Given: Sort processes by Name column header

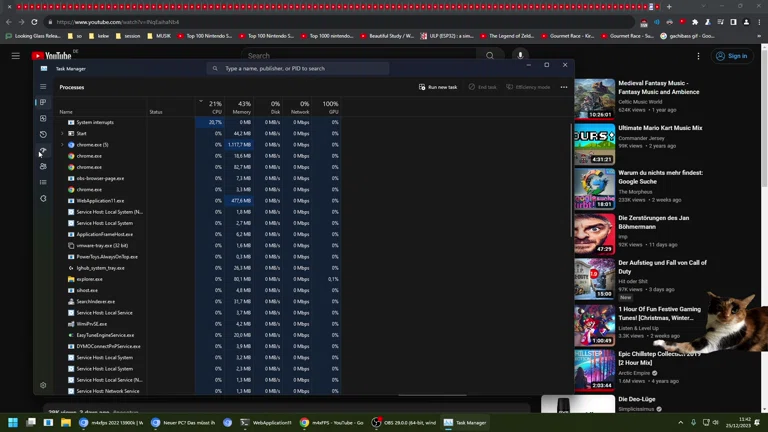Looking at the screenshot, I should pos(66,112).
